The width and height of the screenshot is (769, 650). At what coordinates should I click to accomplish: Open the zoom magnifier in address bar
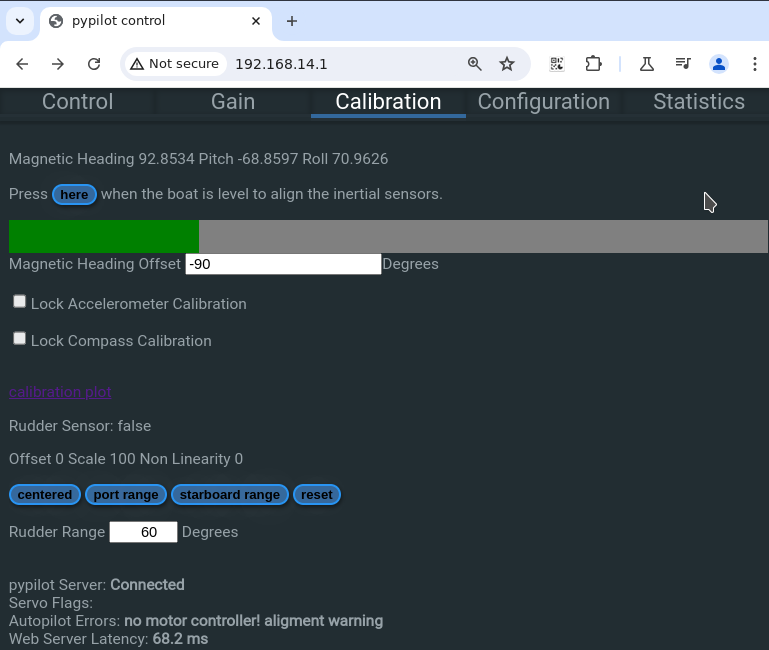[475, 64]
